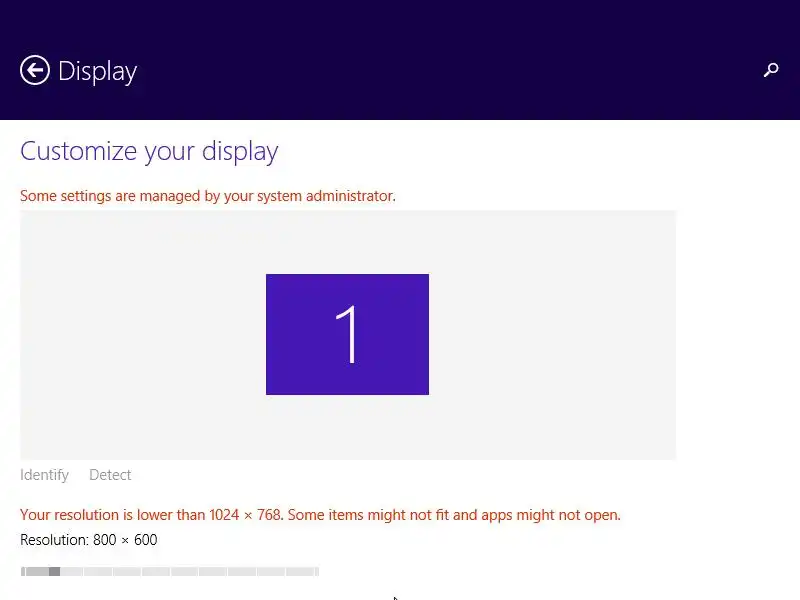Click the Detect link

click(110, 475)
